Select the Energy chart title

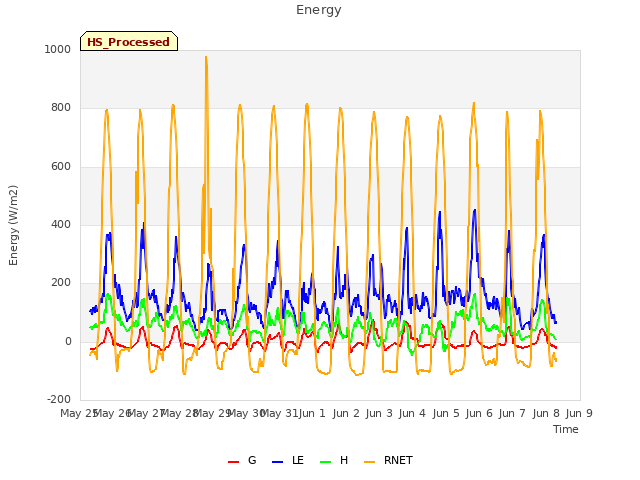[x=318, y=10]
